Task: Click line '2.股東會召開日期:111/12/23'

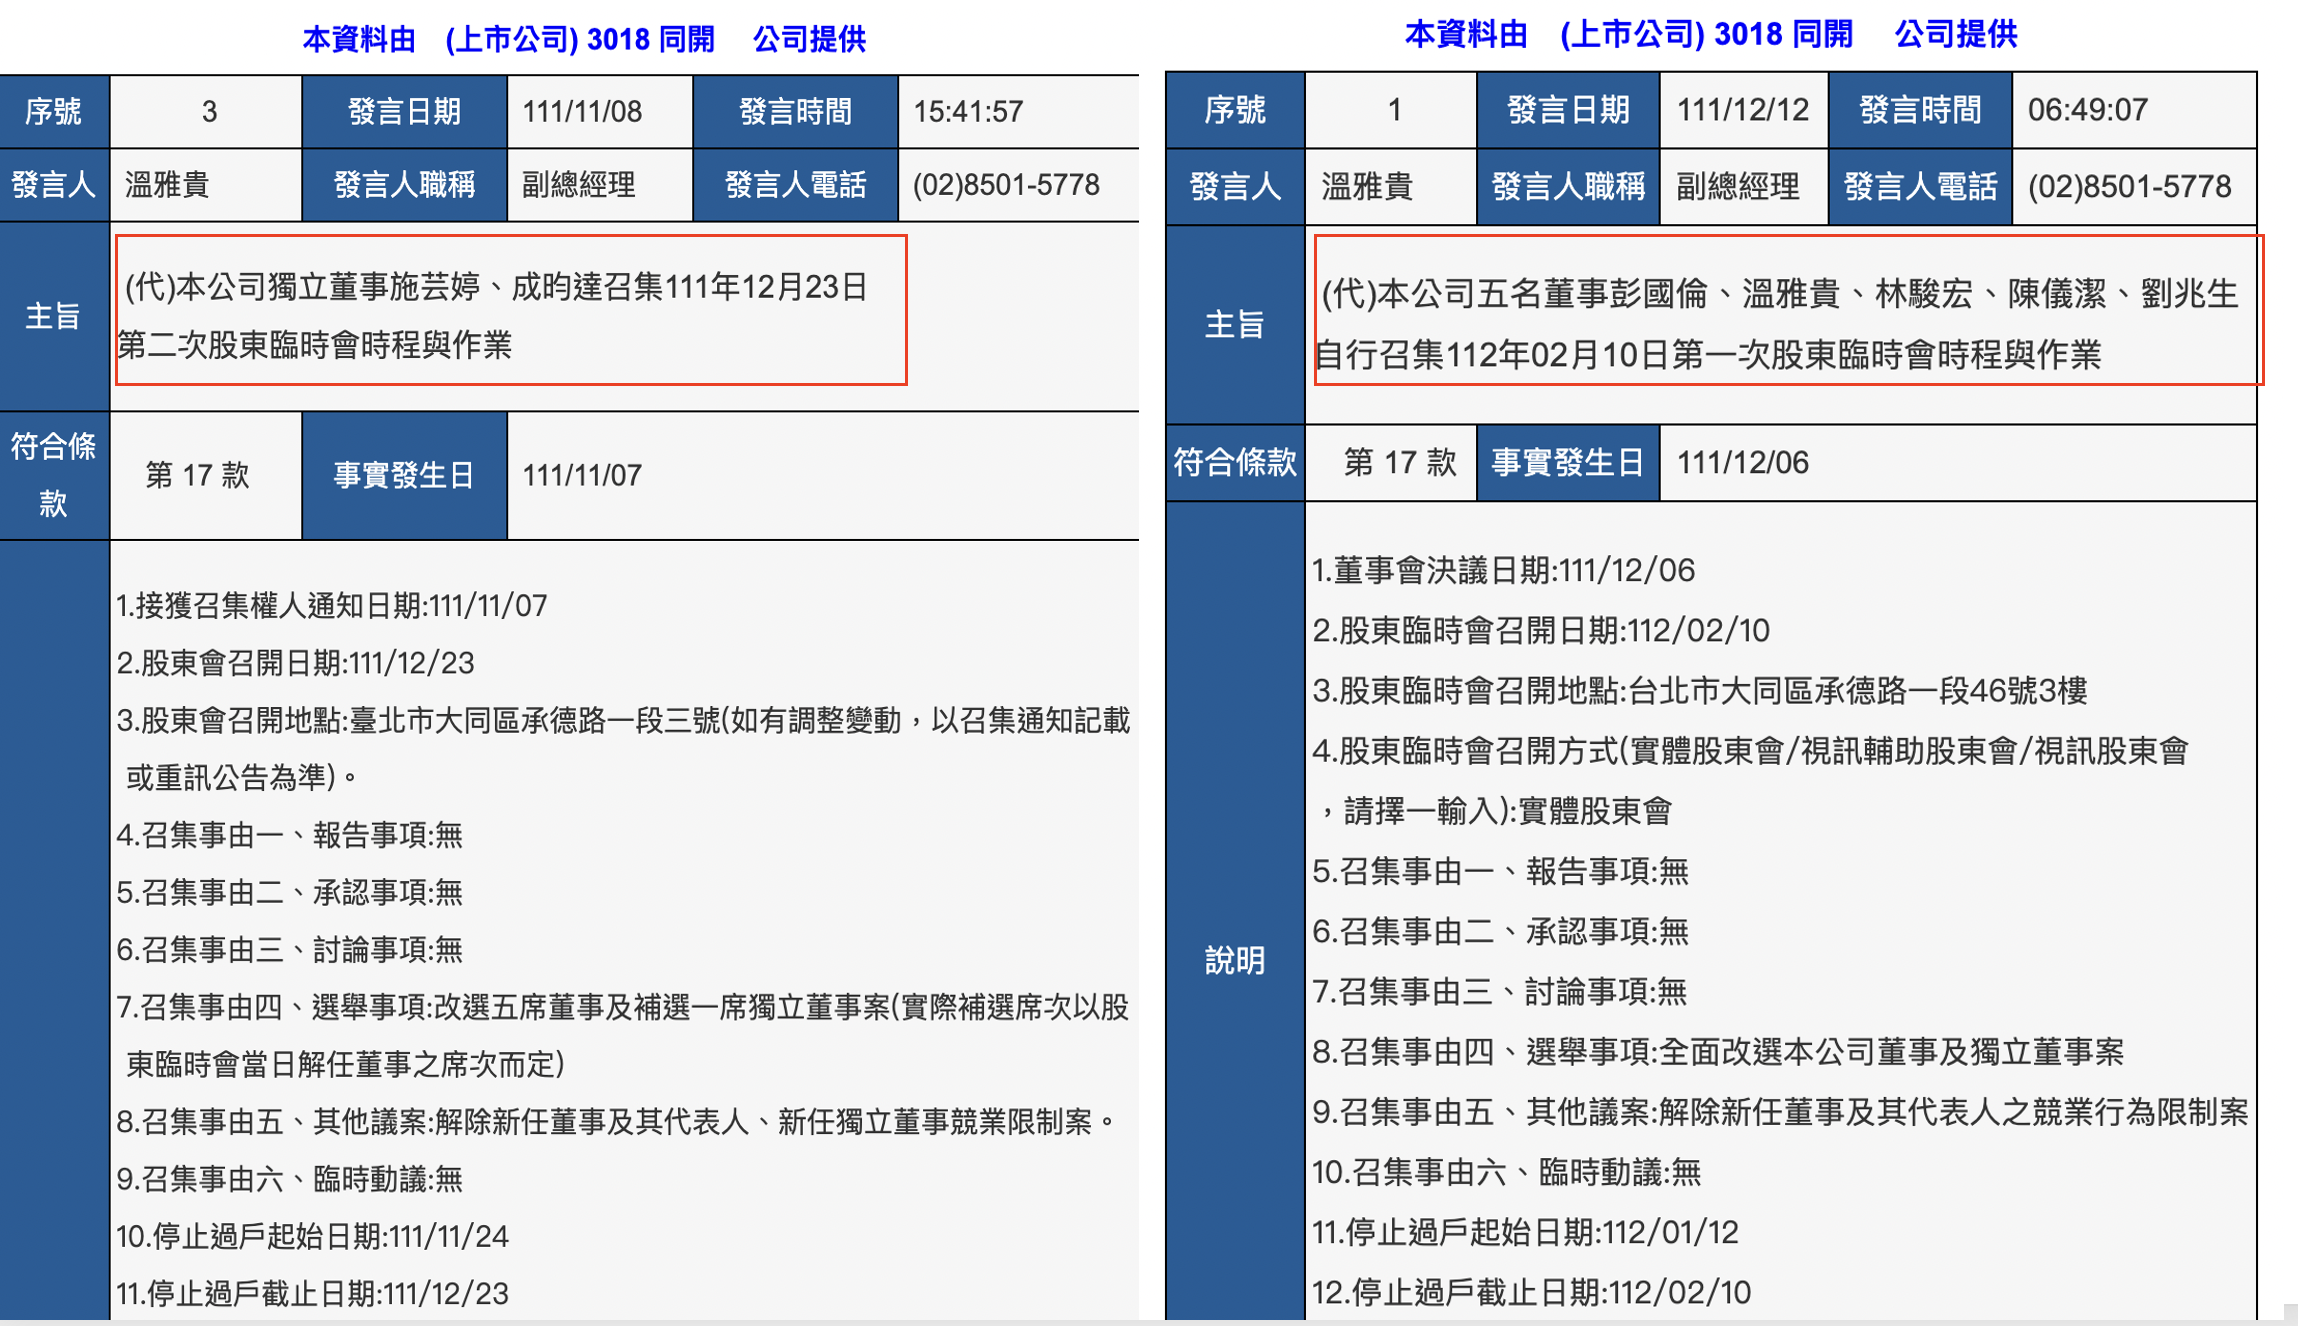Action: click(295, 663)
